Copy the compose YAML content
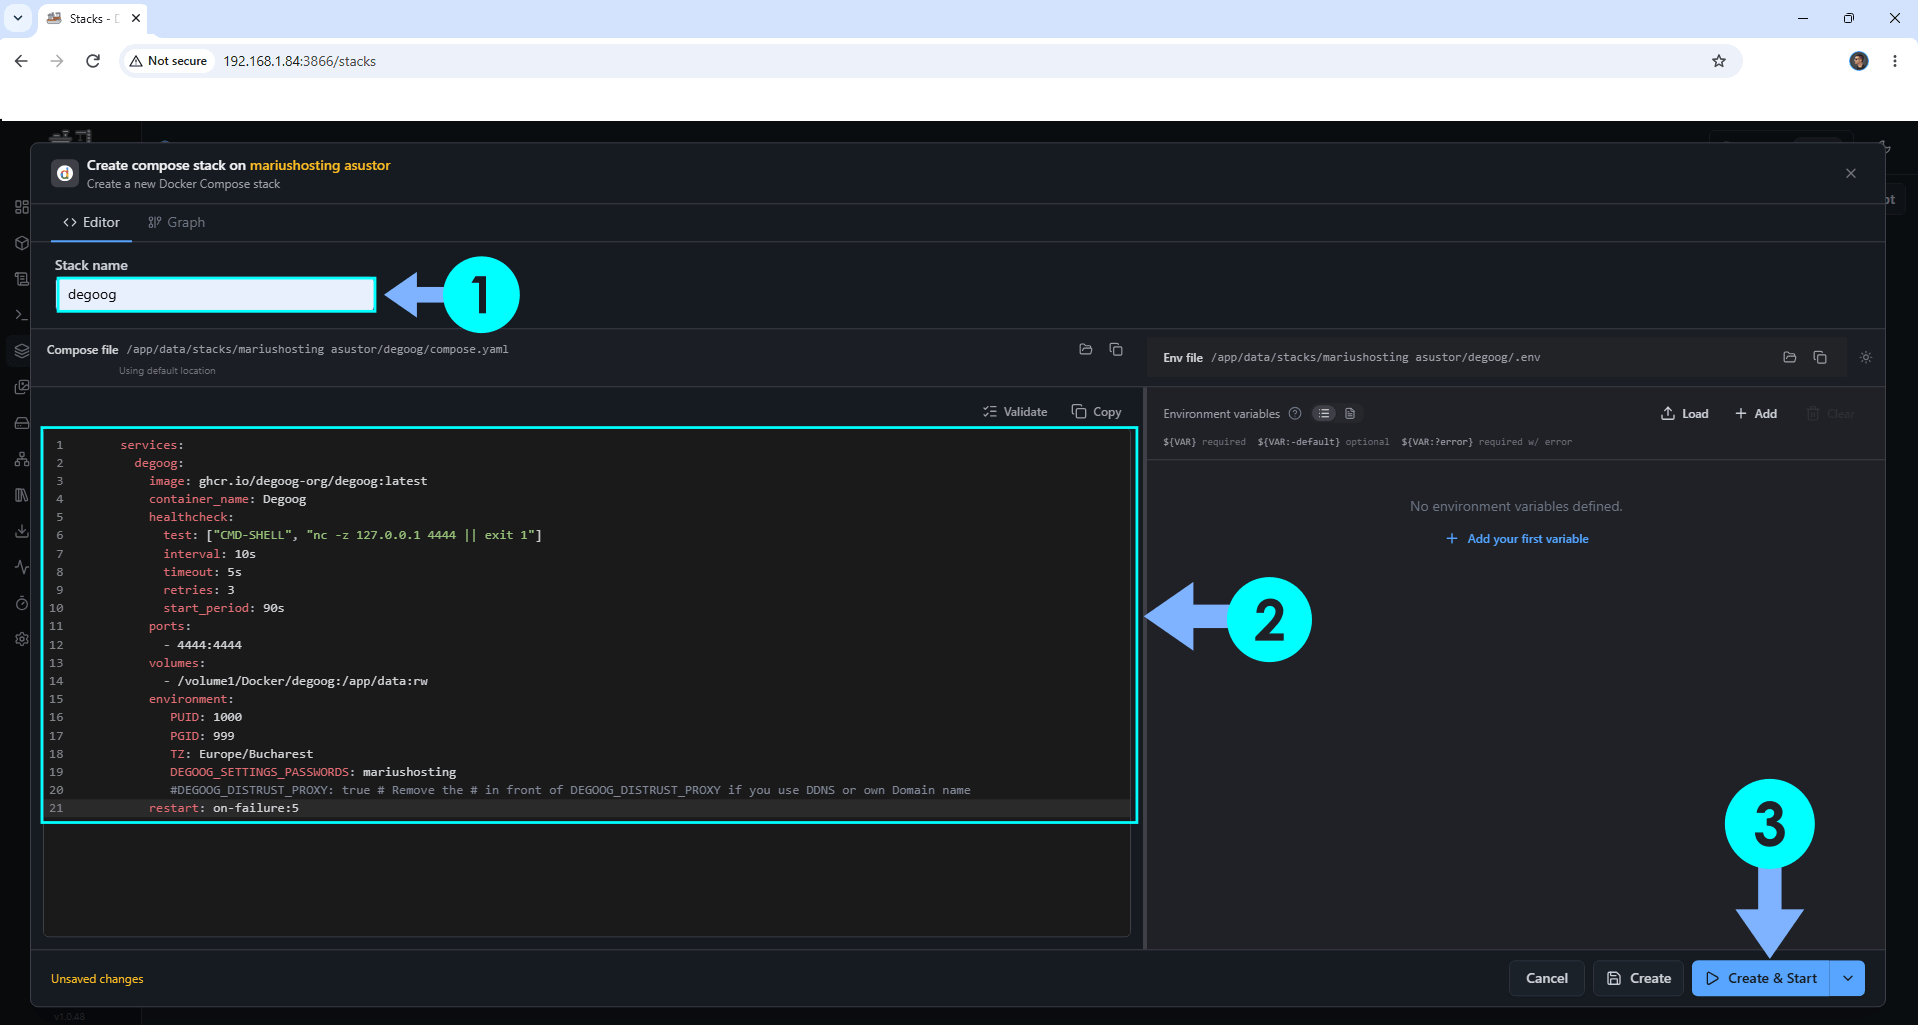This screenshot has width=1918, height=1025. point(1096,412)
